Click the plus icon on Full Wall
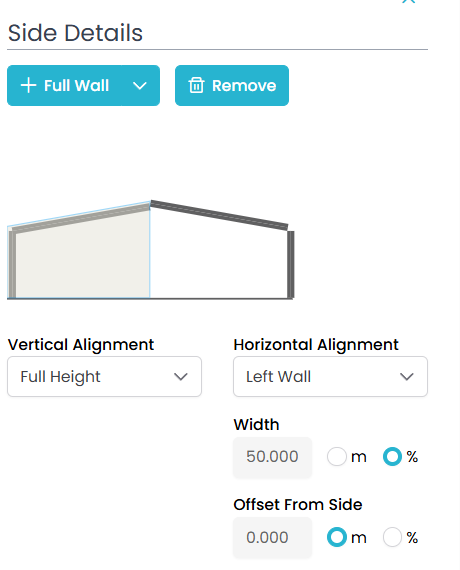The width and height of the screenshot is (460, 570). 28,86
